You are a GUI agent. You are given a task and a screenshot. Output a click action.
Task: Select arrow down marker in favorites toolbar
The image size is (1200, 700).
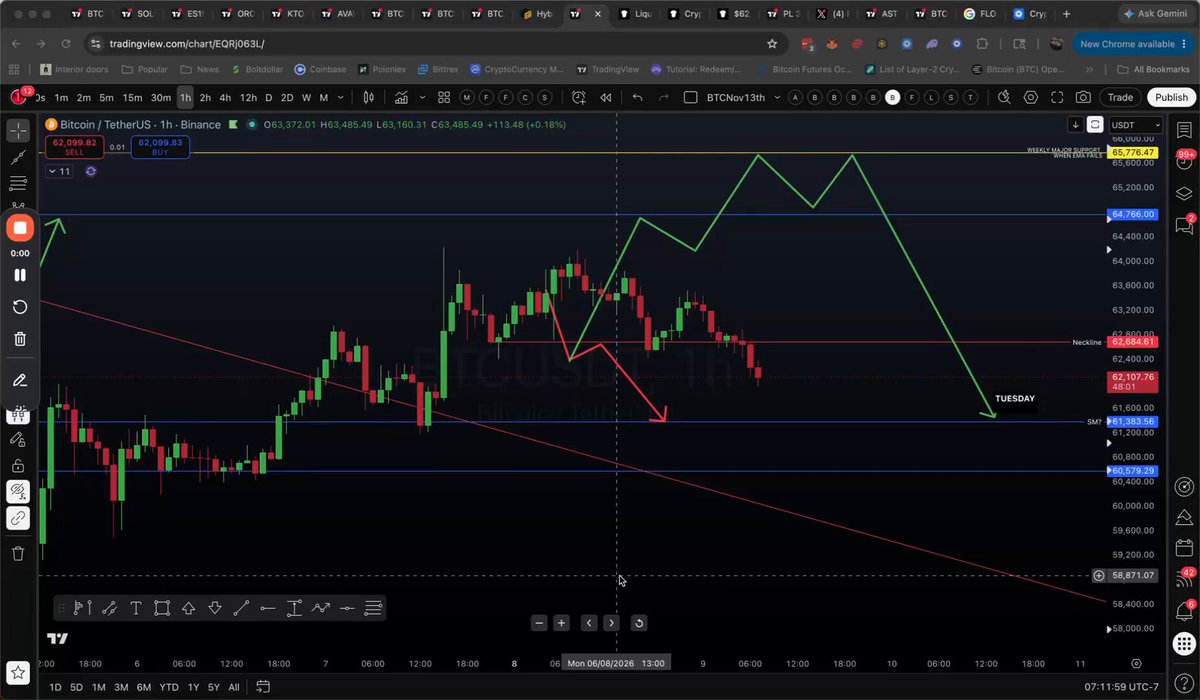(215, 607)
